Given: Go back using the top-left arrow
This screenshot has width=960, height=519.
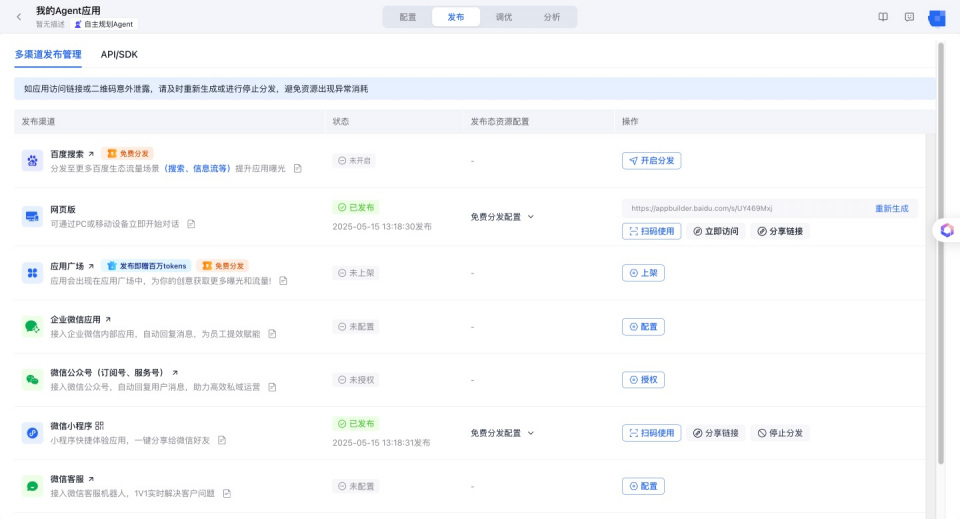Looking at the screenshot, I should (19, 17).
